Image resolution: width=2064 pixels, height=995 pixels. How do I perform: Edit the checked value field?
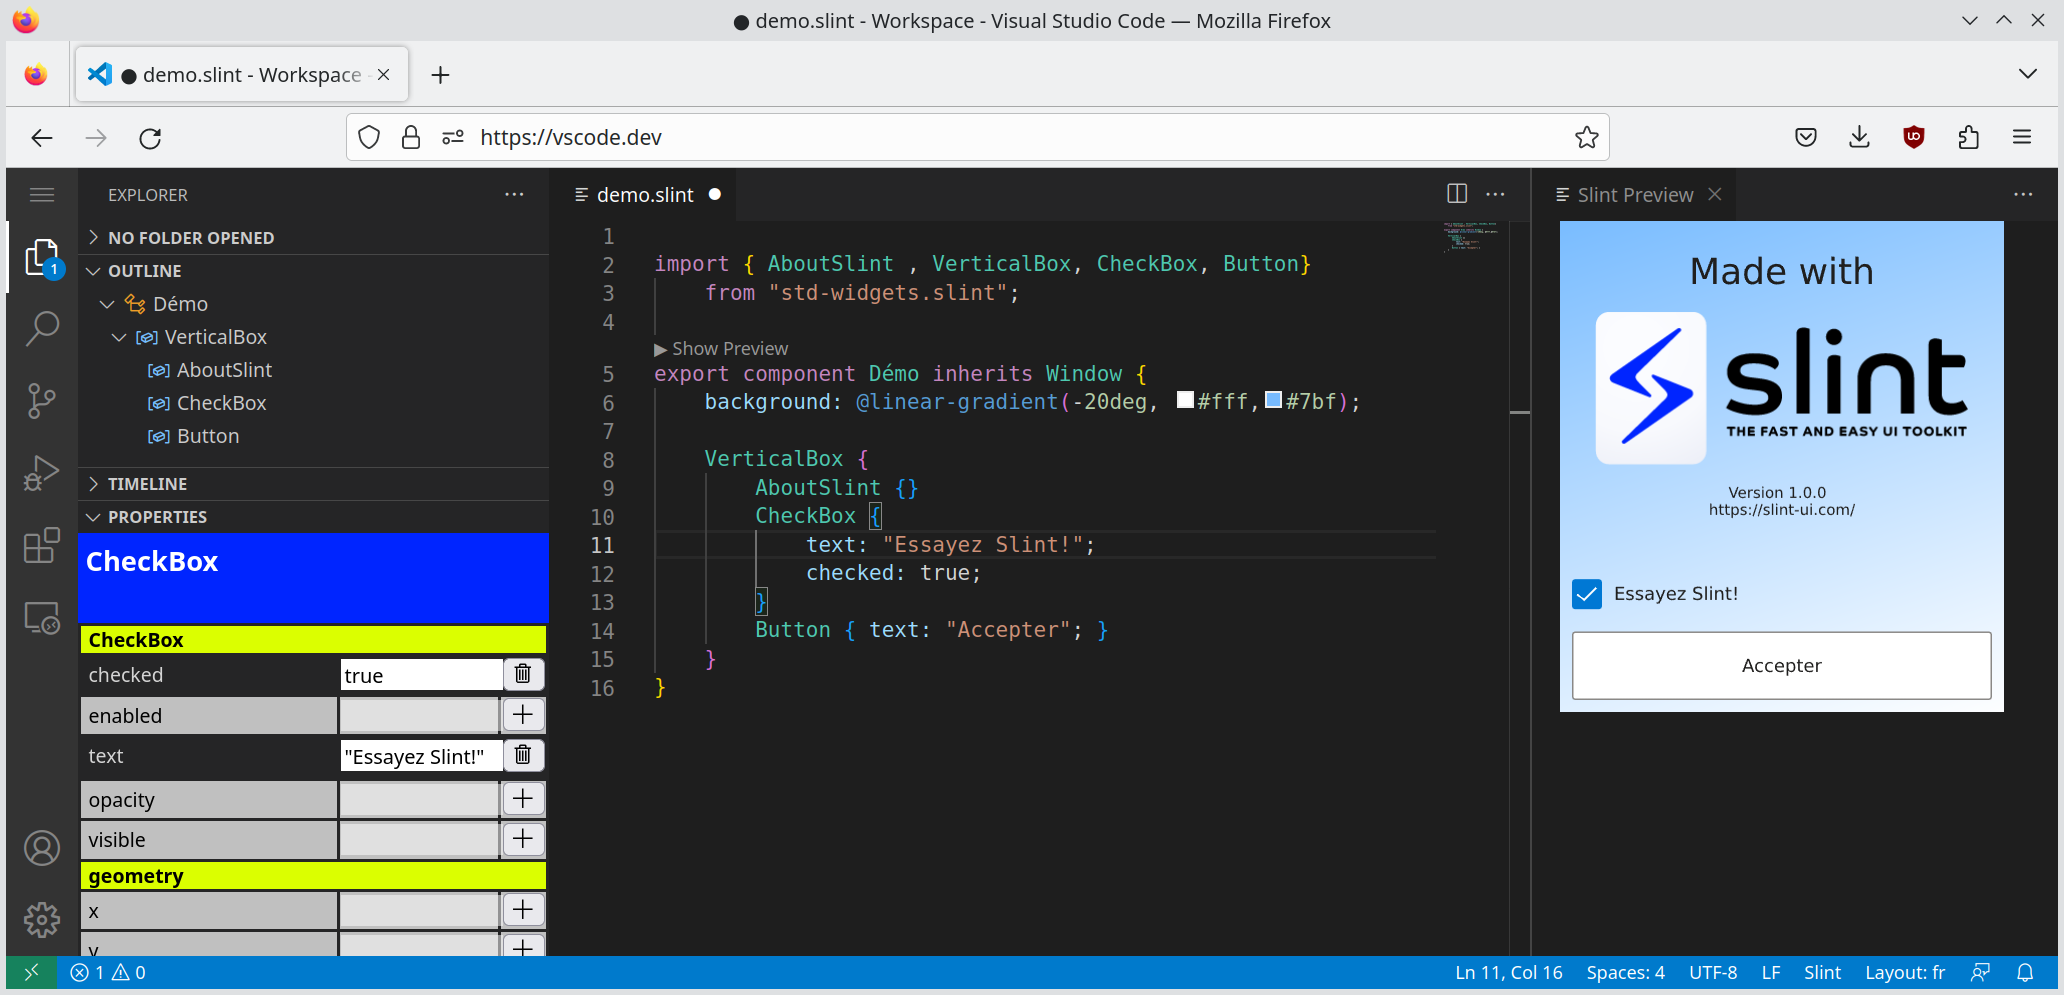pos(421,675)
